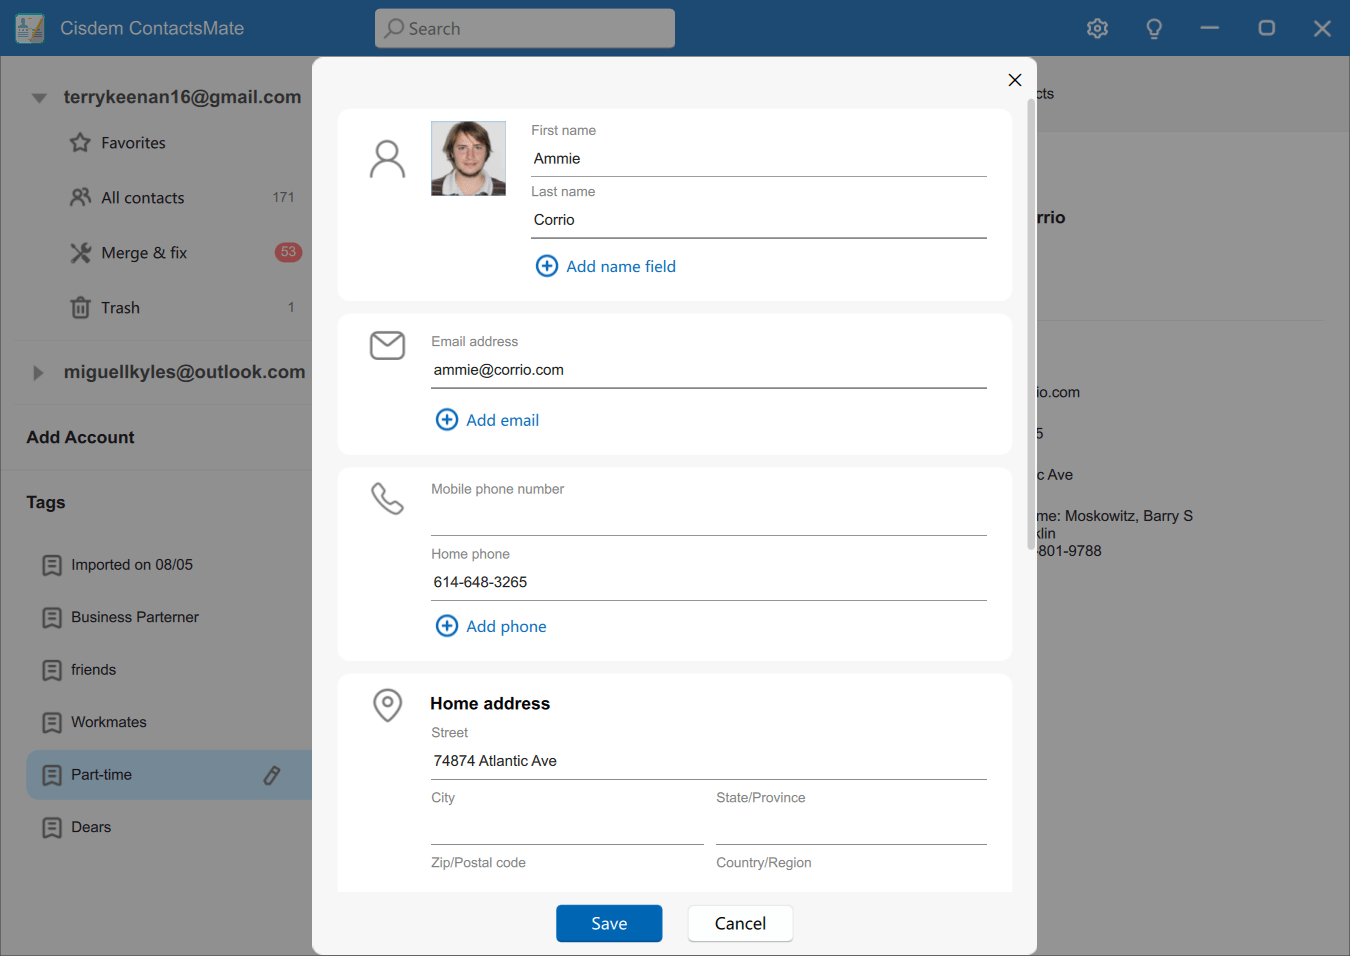This screenshot has width=1350, height=956.
Task: Click the edit pencil on Part-time tag
Action: coord(272,775)
